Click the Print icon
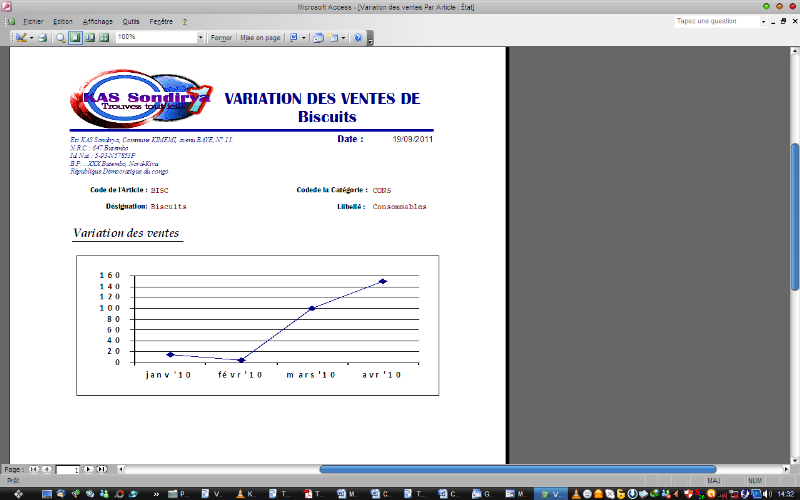Screen dimensions: 800x500 tap(43, 38)
